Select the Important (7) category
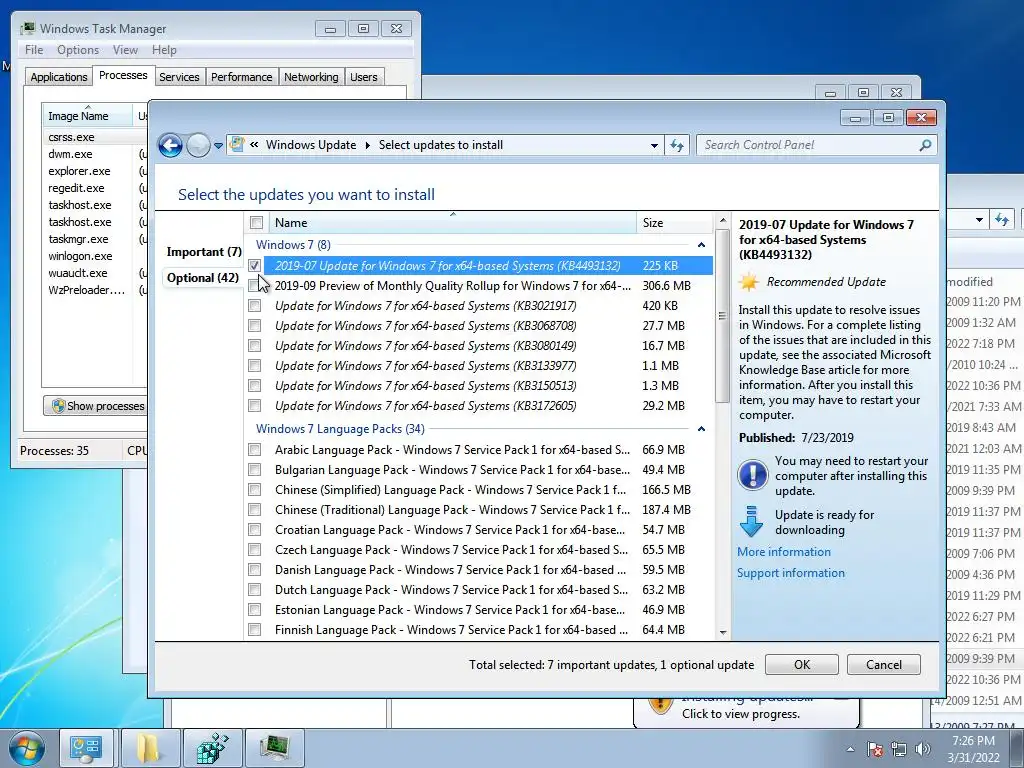 [204, 252]
